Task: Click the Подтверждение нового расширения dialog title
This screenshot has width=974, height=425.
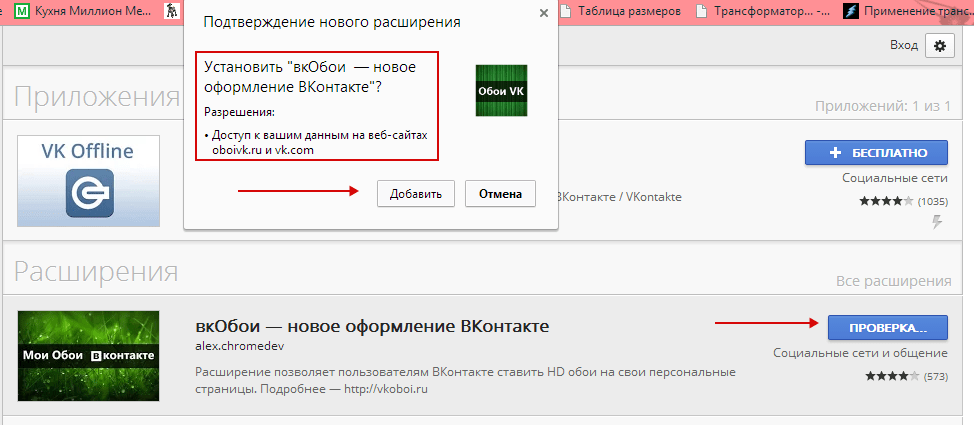Action: point(332,23)
